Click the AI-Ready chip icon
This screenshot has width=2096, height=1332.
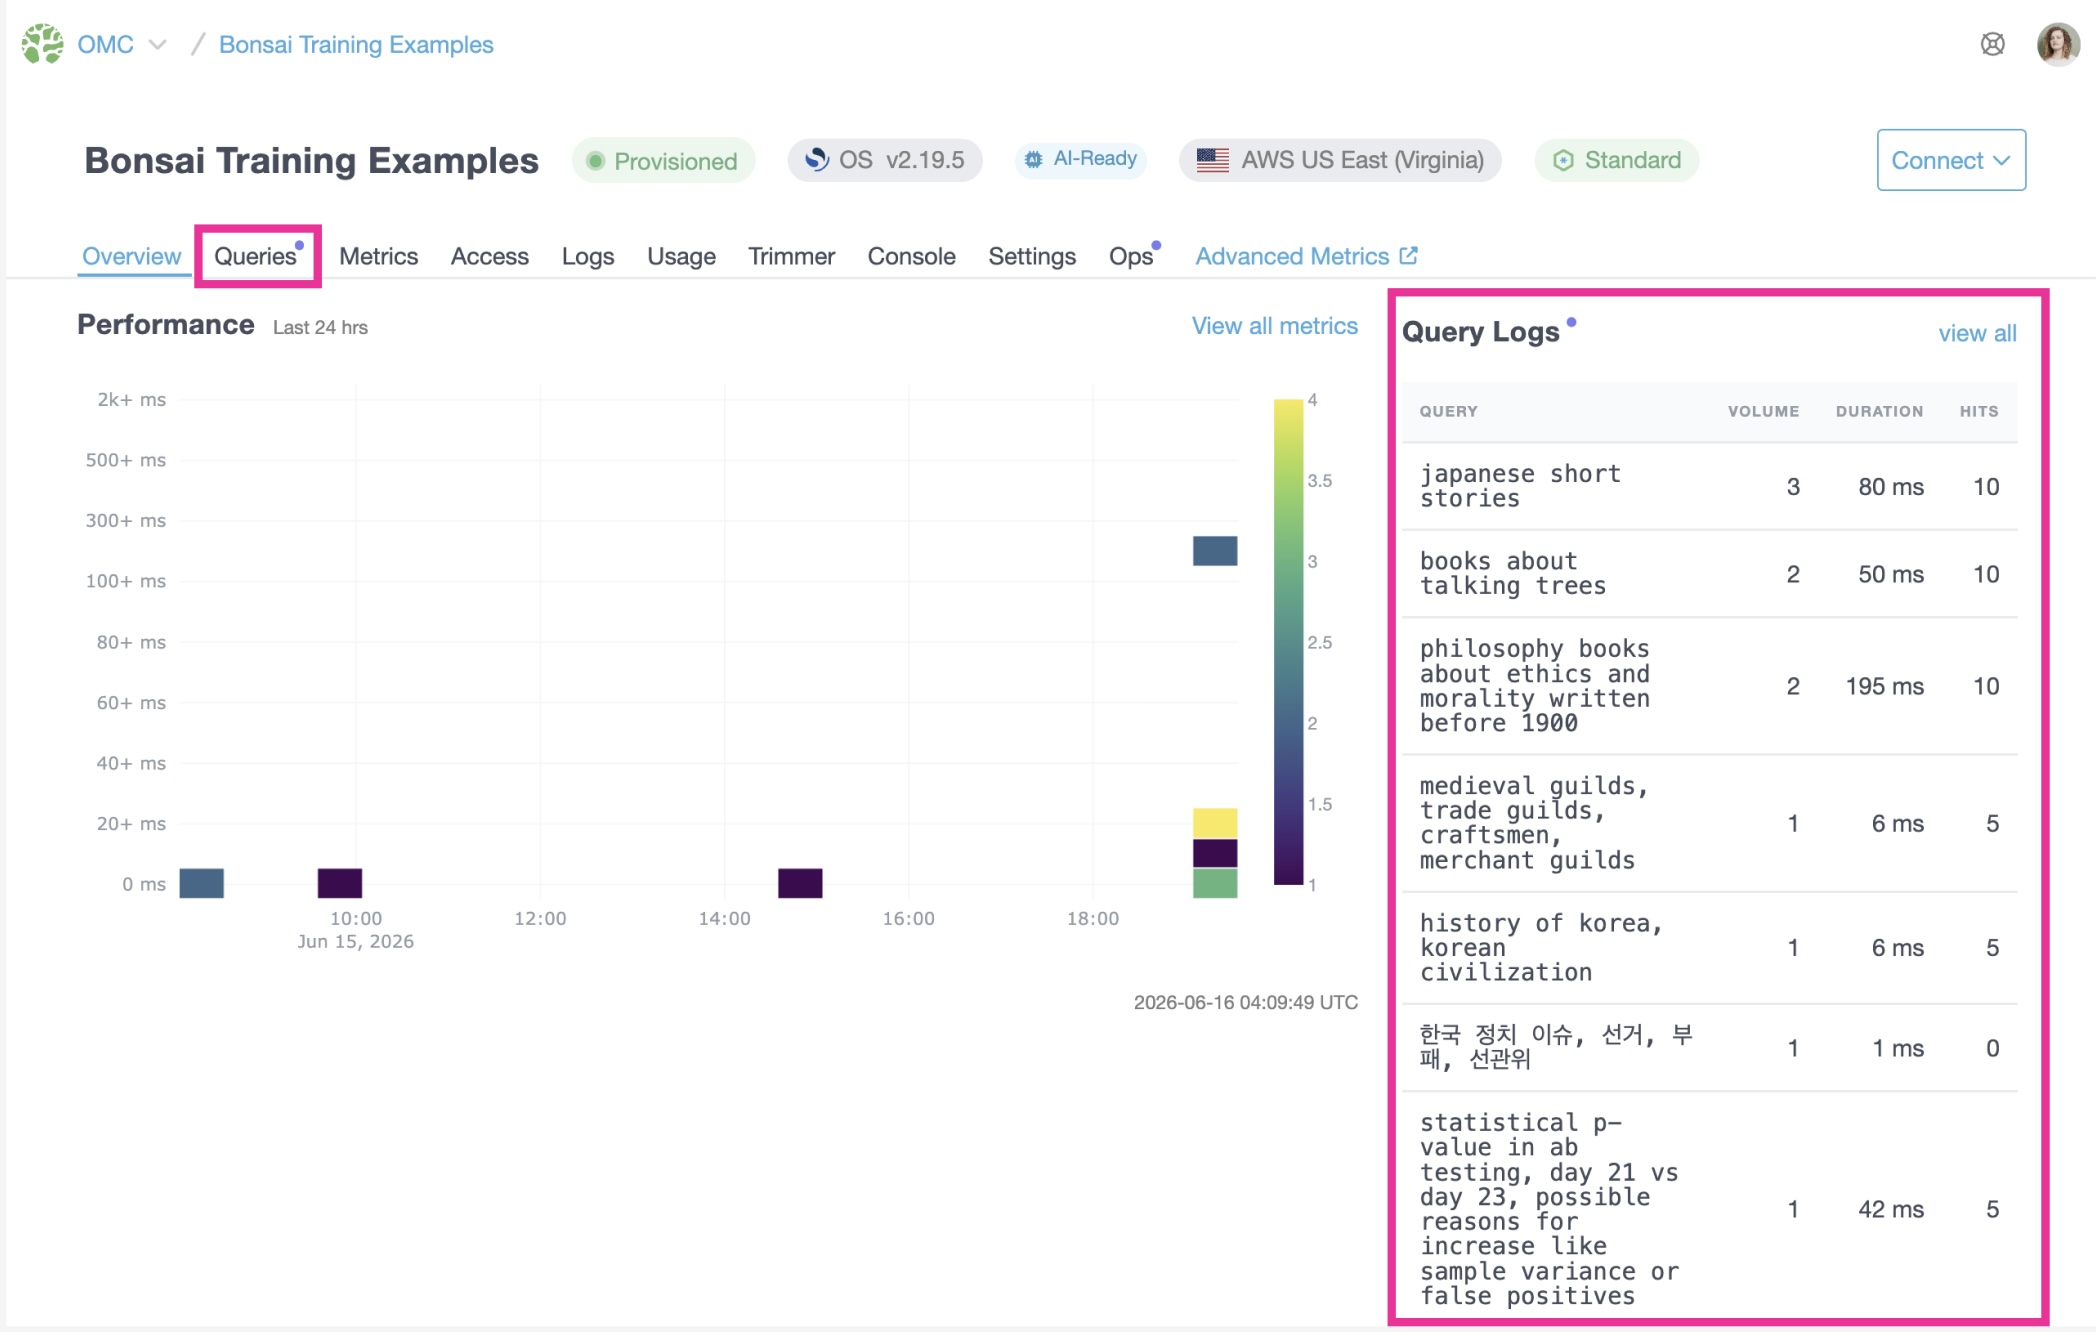pyautogui.click(x=1033, y=160)
